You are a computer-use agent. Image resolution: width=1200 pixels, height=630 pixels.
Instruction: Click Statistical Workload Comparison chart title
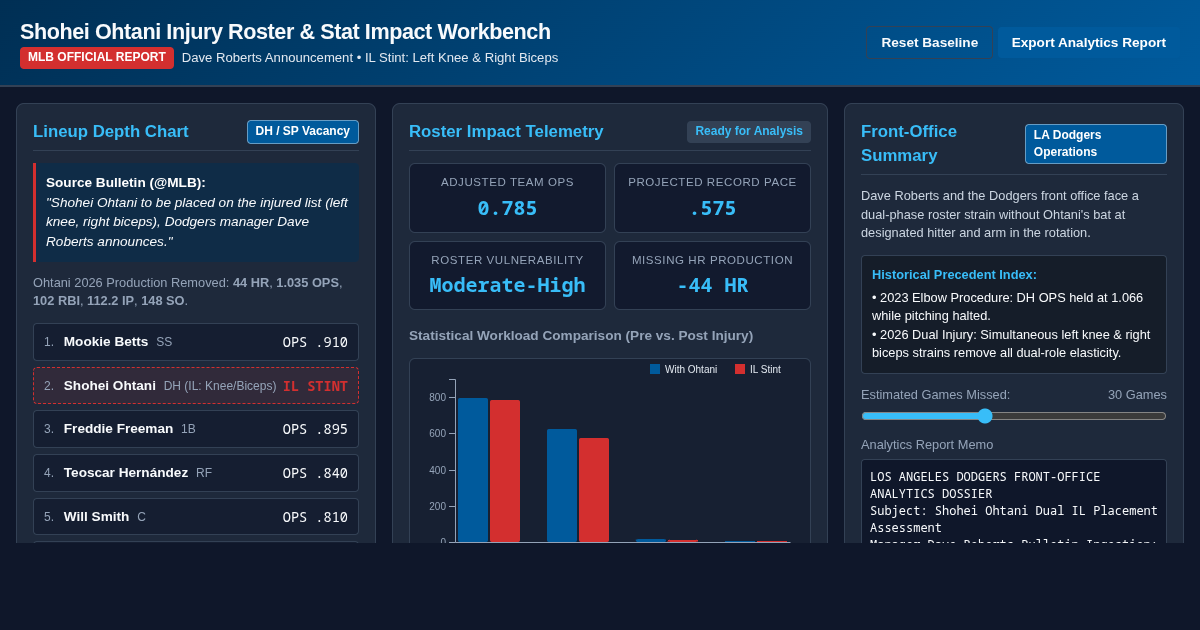[x=581, y=336]
